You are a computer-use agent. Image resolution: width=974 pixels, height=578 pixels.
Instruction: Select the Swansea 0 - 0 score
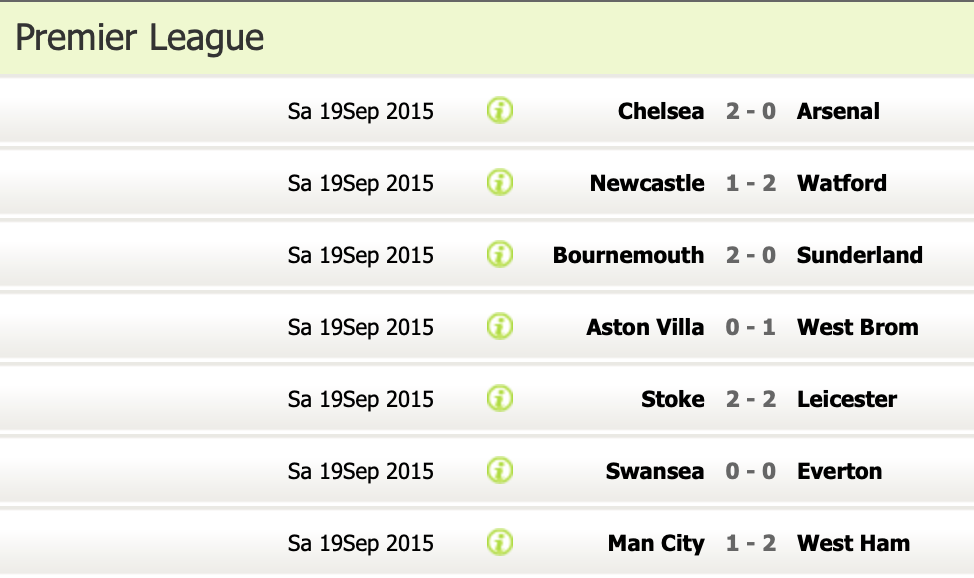[x=751, y=471]
